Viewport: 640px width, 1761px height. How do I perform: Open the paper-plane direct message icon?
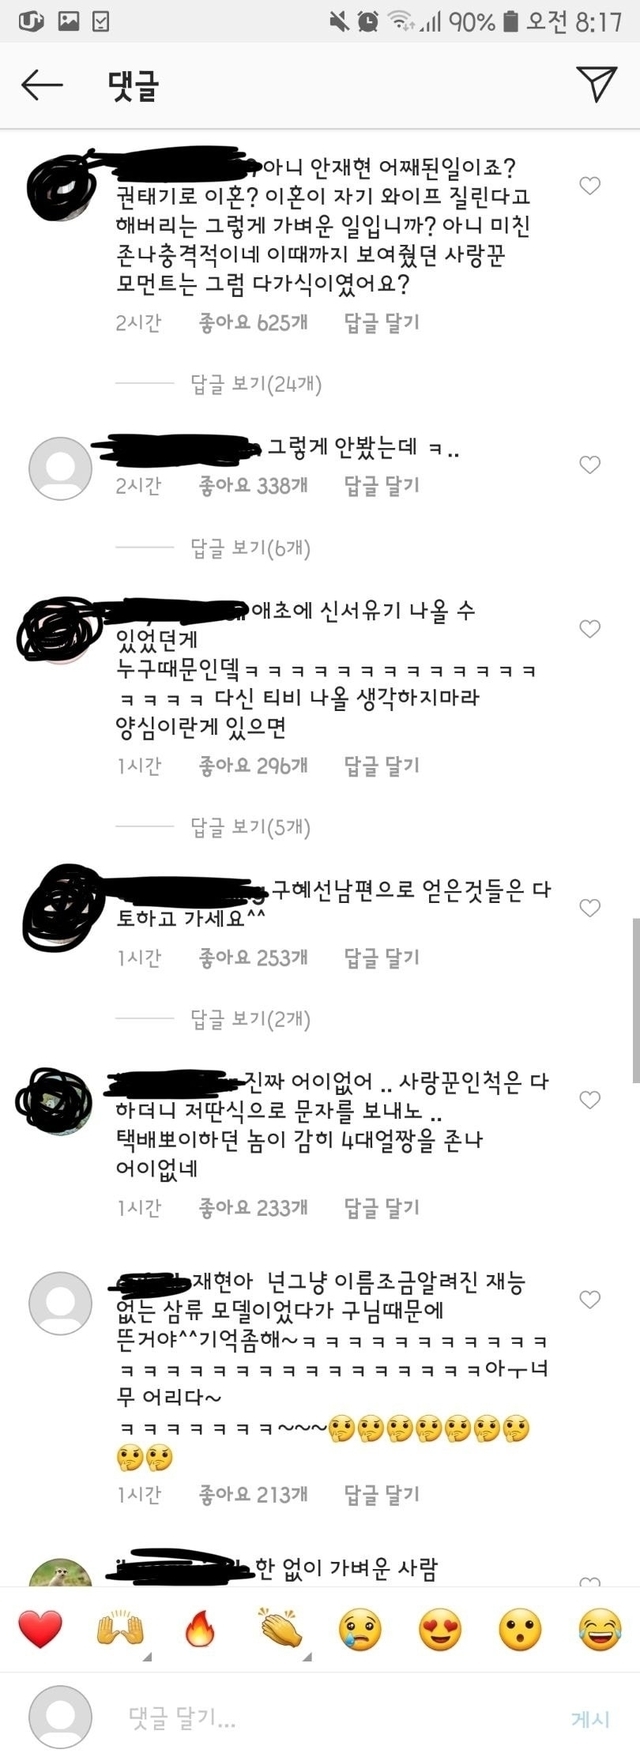(x=597, y=84)
